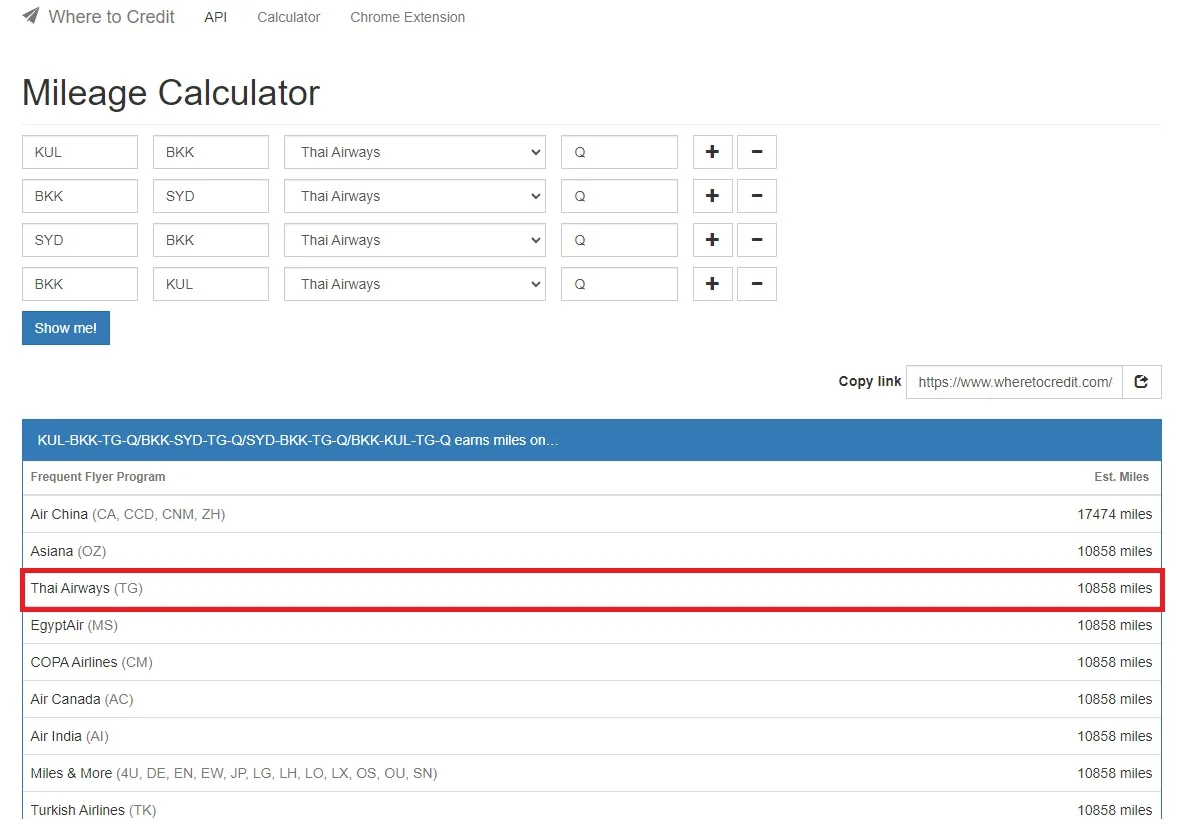Edit fare class Q in BKK-KUL row

point(619,284)
